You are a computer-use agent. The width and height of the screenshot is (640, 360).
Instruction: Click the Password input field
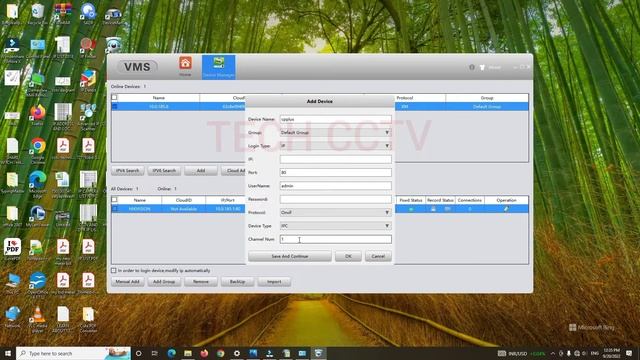click(336, 199)
